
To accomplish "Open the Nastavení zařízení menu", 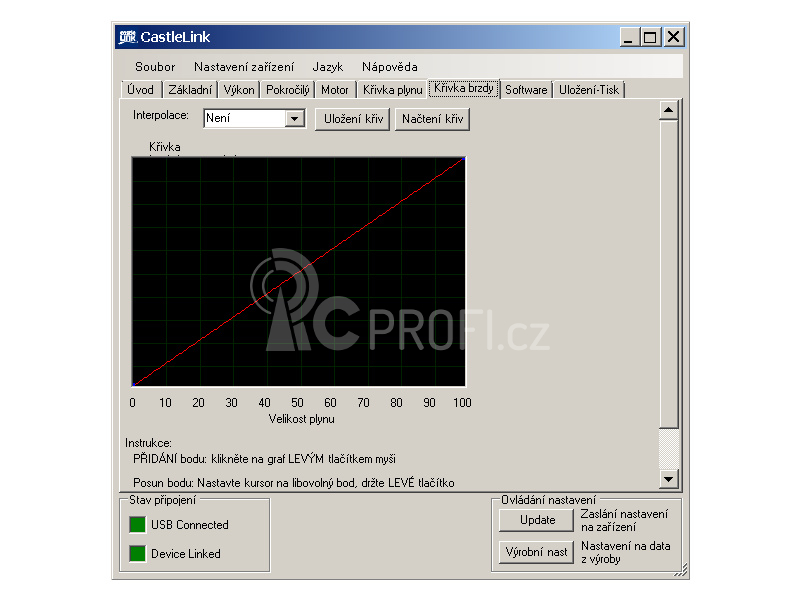I will [244, 67].
